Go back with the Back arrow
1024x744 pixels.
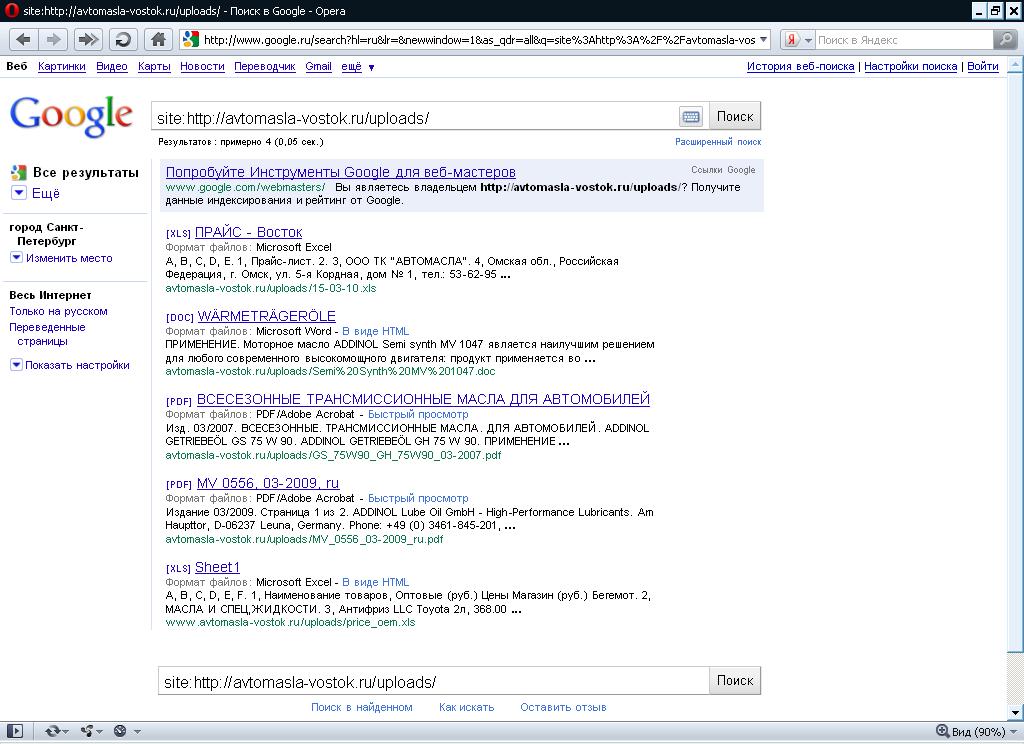24,40
